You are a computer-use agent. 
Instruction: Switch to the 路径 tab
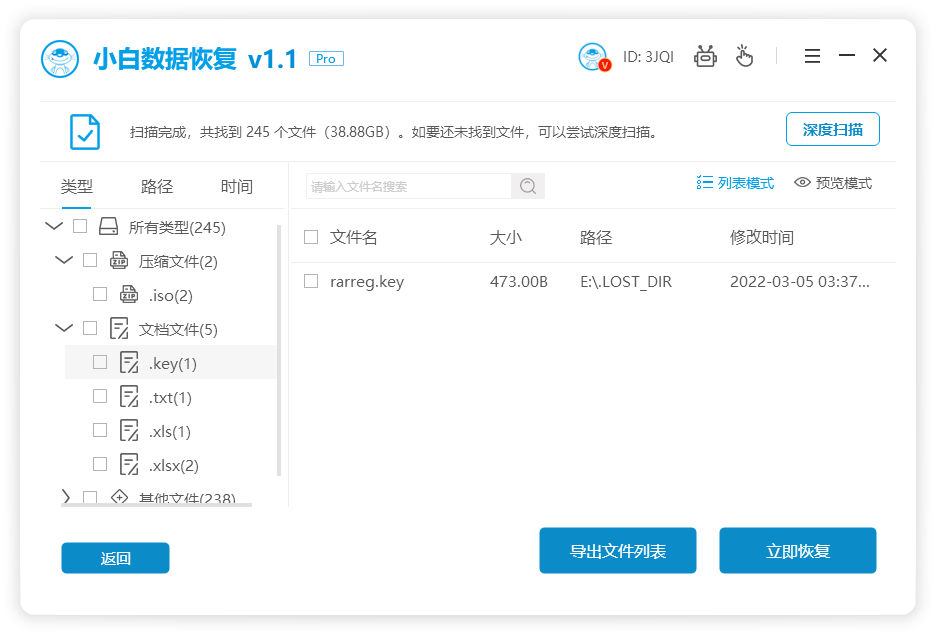[155, 186]
